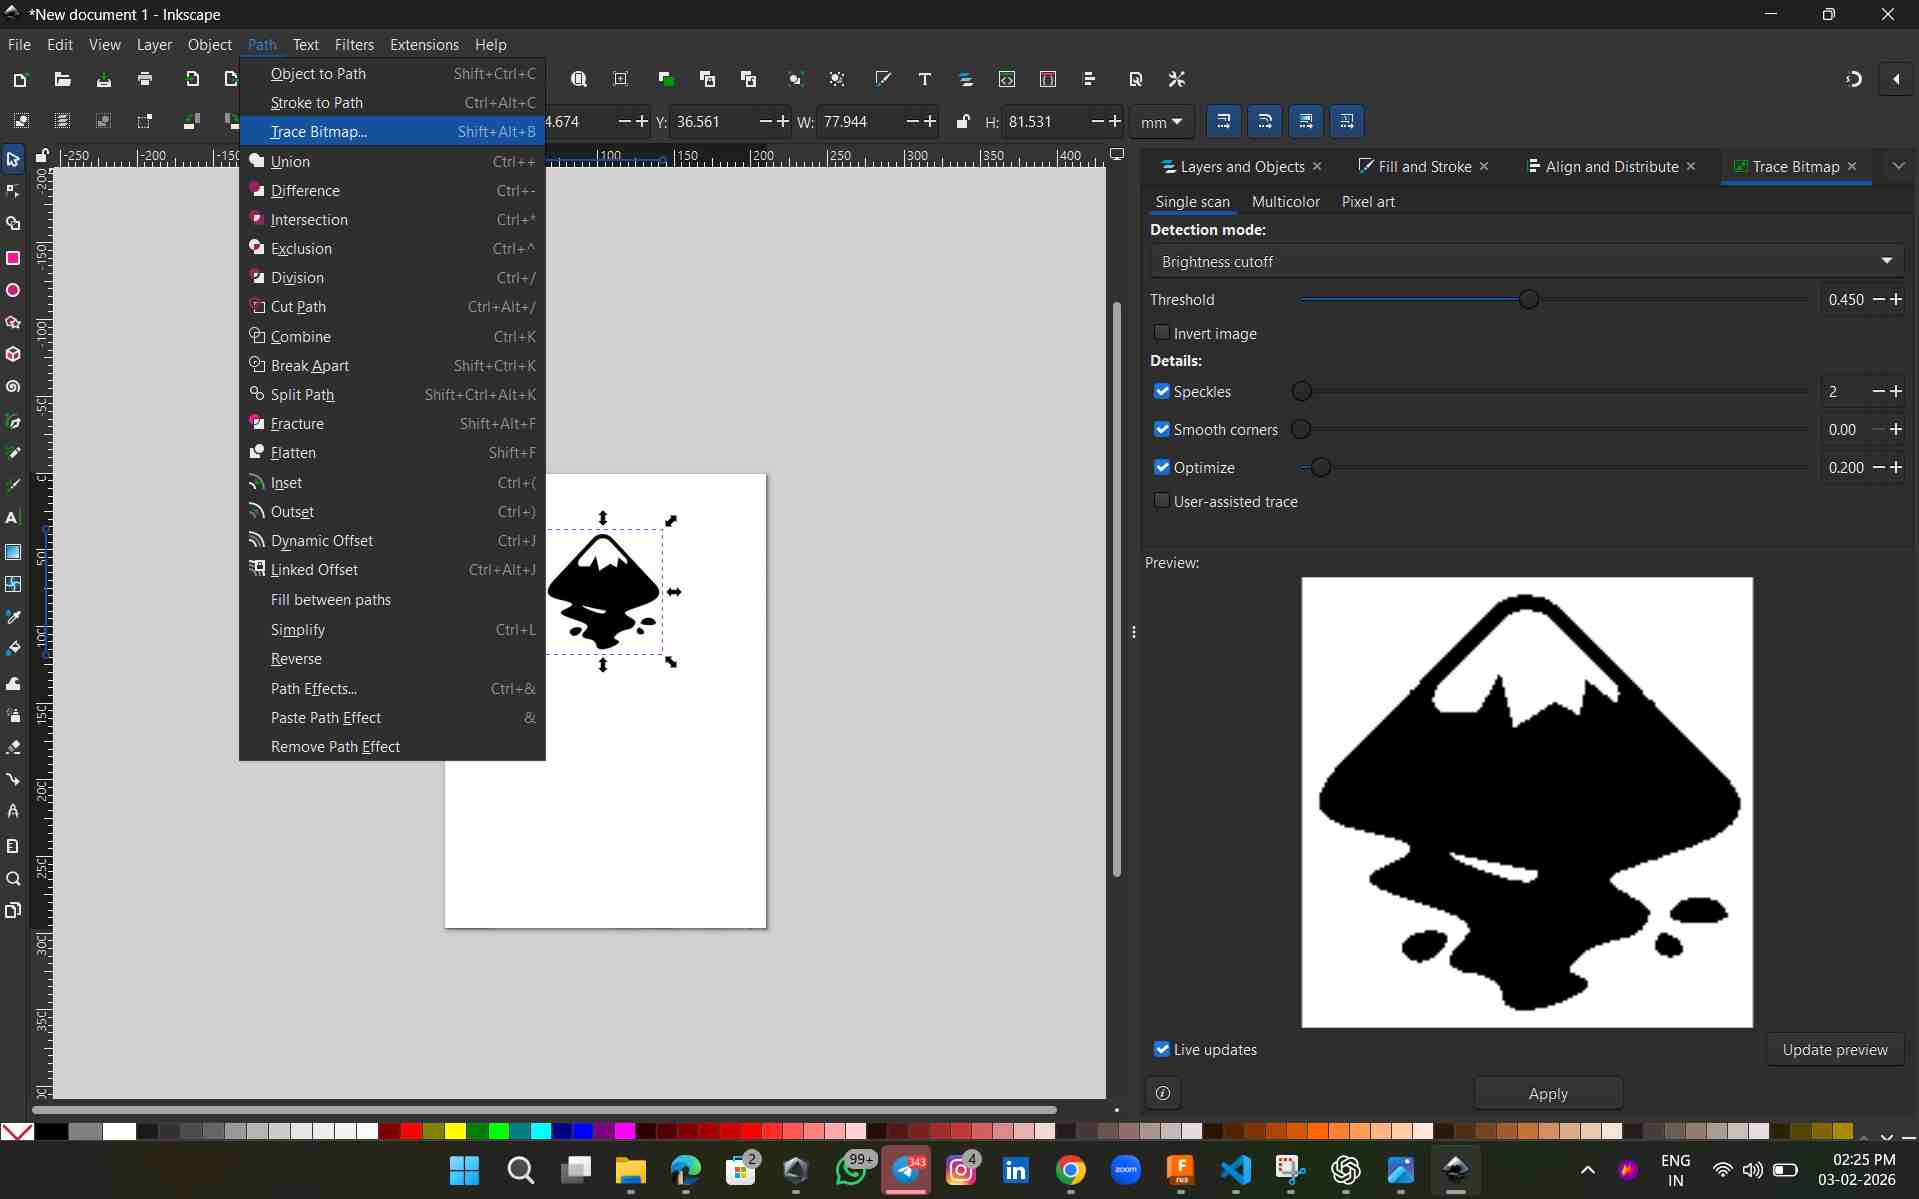Image resolution: width=1919 pixels, height=1199 pixels.
Task: Launch Visual Studio Code from the taskbar
Action: point(1235,1169)
